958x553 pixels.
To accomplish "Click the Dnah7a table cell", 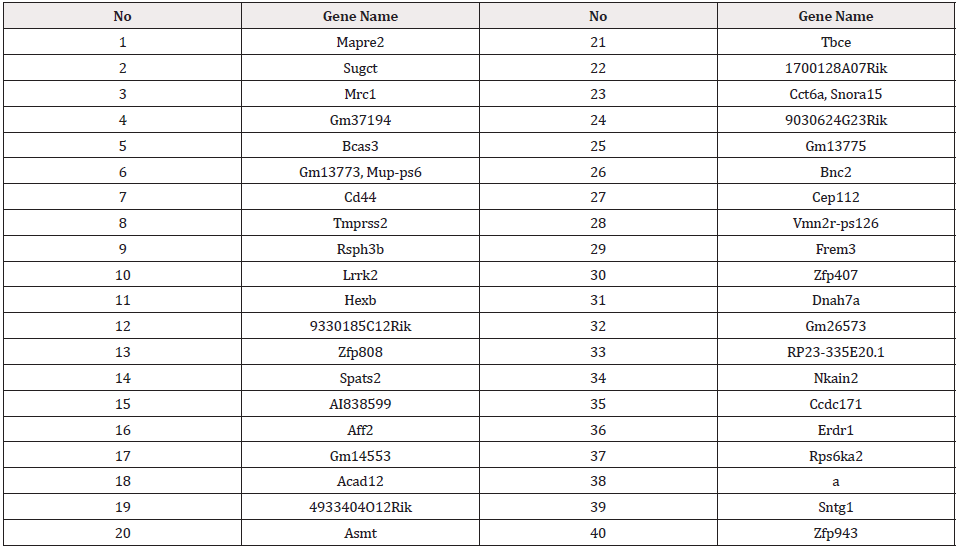I will [835, 300].
